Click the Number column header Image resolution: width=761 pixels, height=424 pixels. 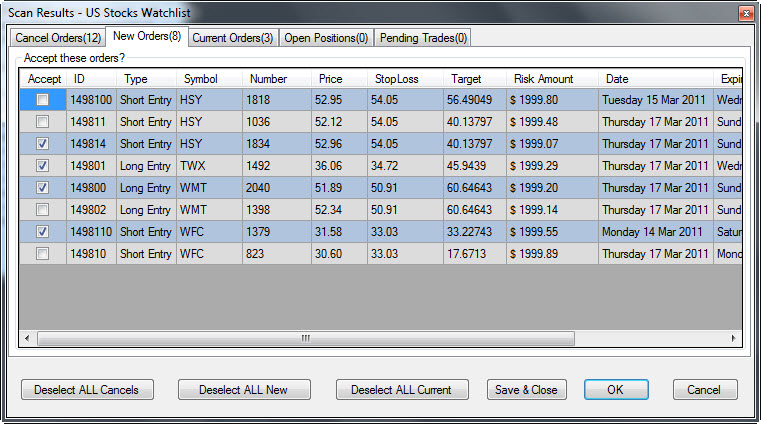[277, 79]
